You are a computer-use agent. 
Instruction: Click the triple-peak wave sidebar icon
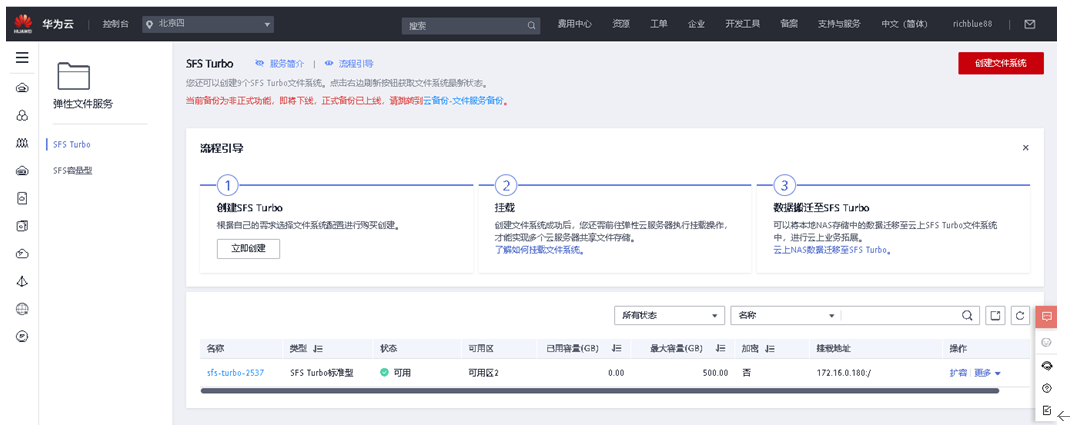[x=22, y=143]
